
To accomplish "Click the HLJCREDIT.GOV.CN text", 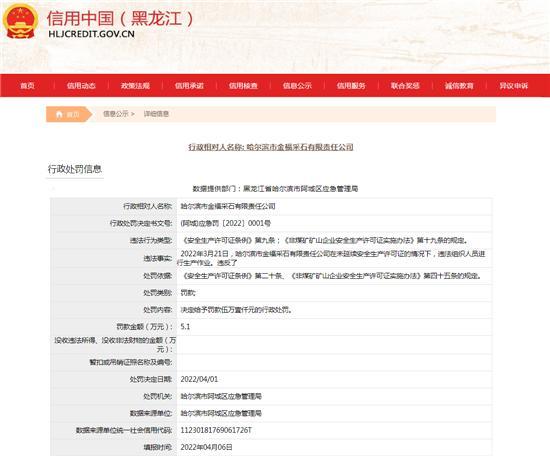I will 92,34.
